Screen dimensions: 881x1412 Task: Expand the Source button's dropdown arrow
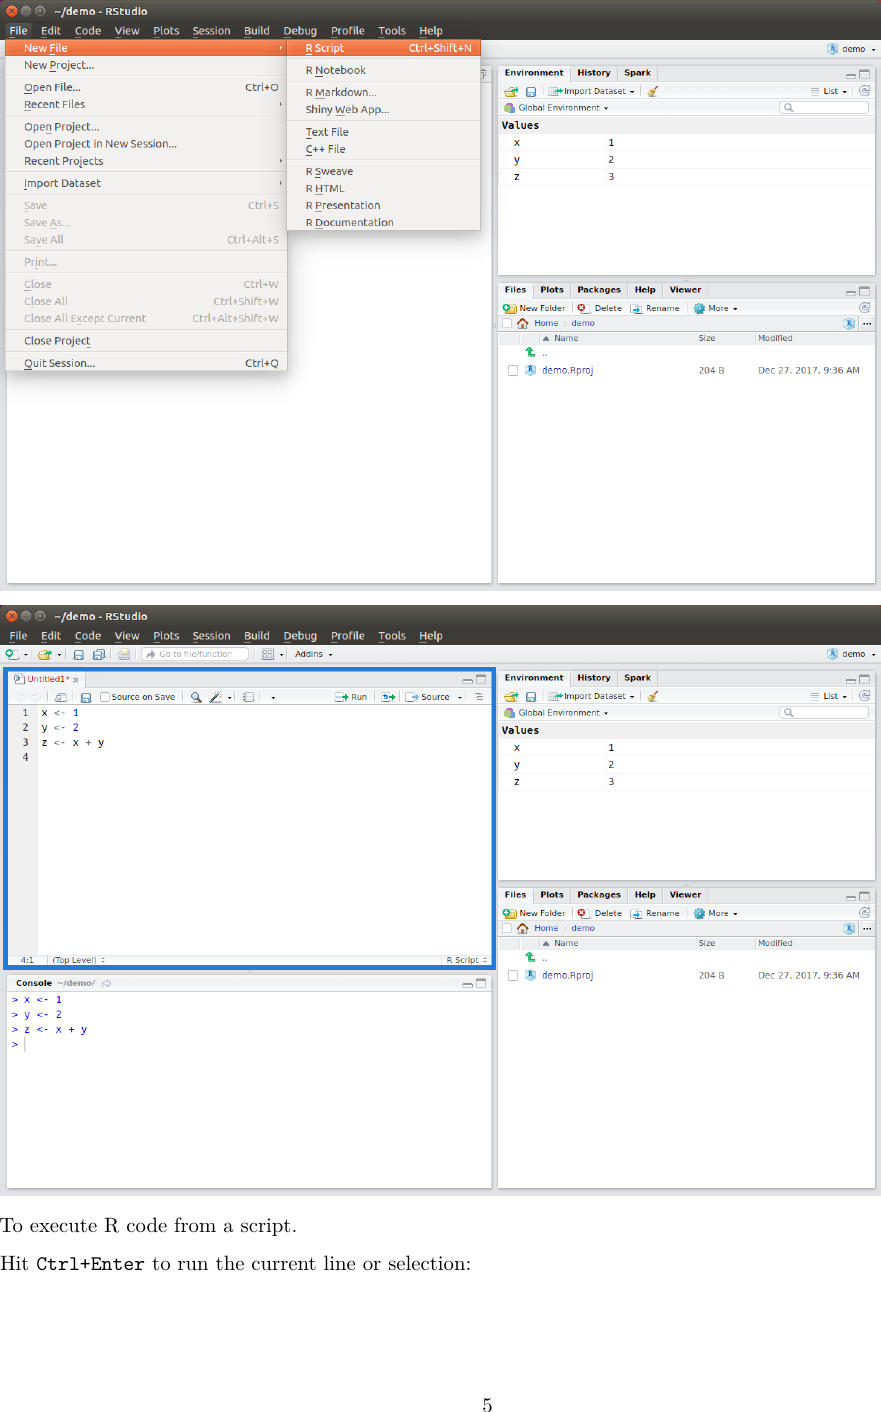pos(460,697)
